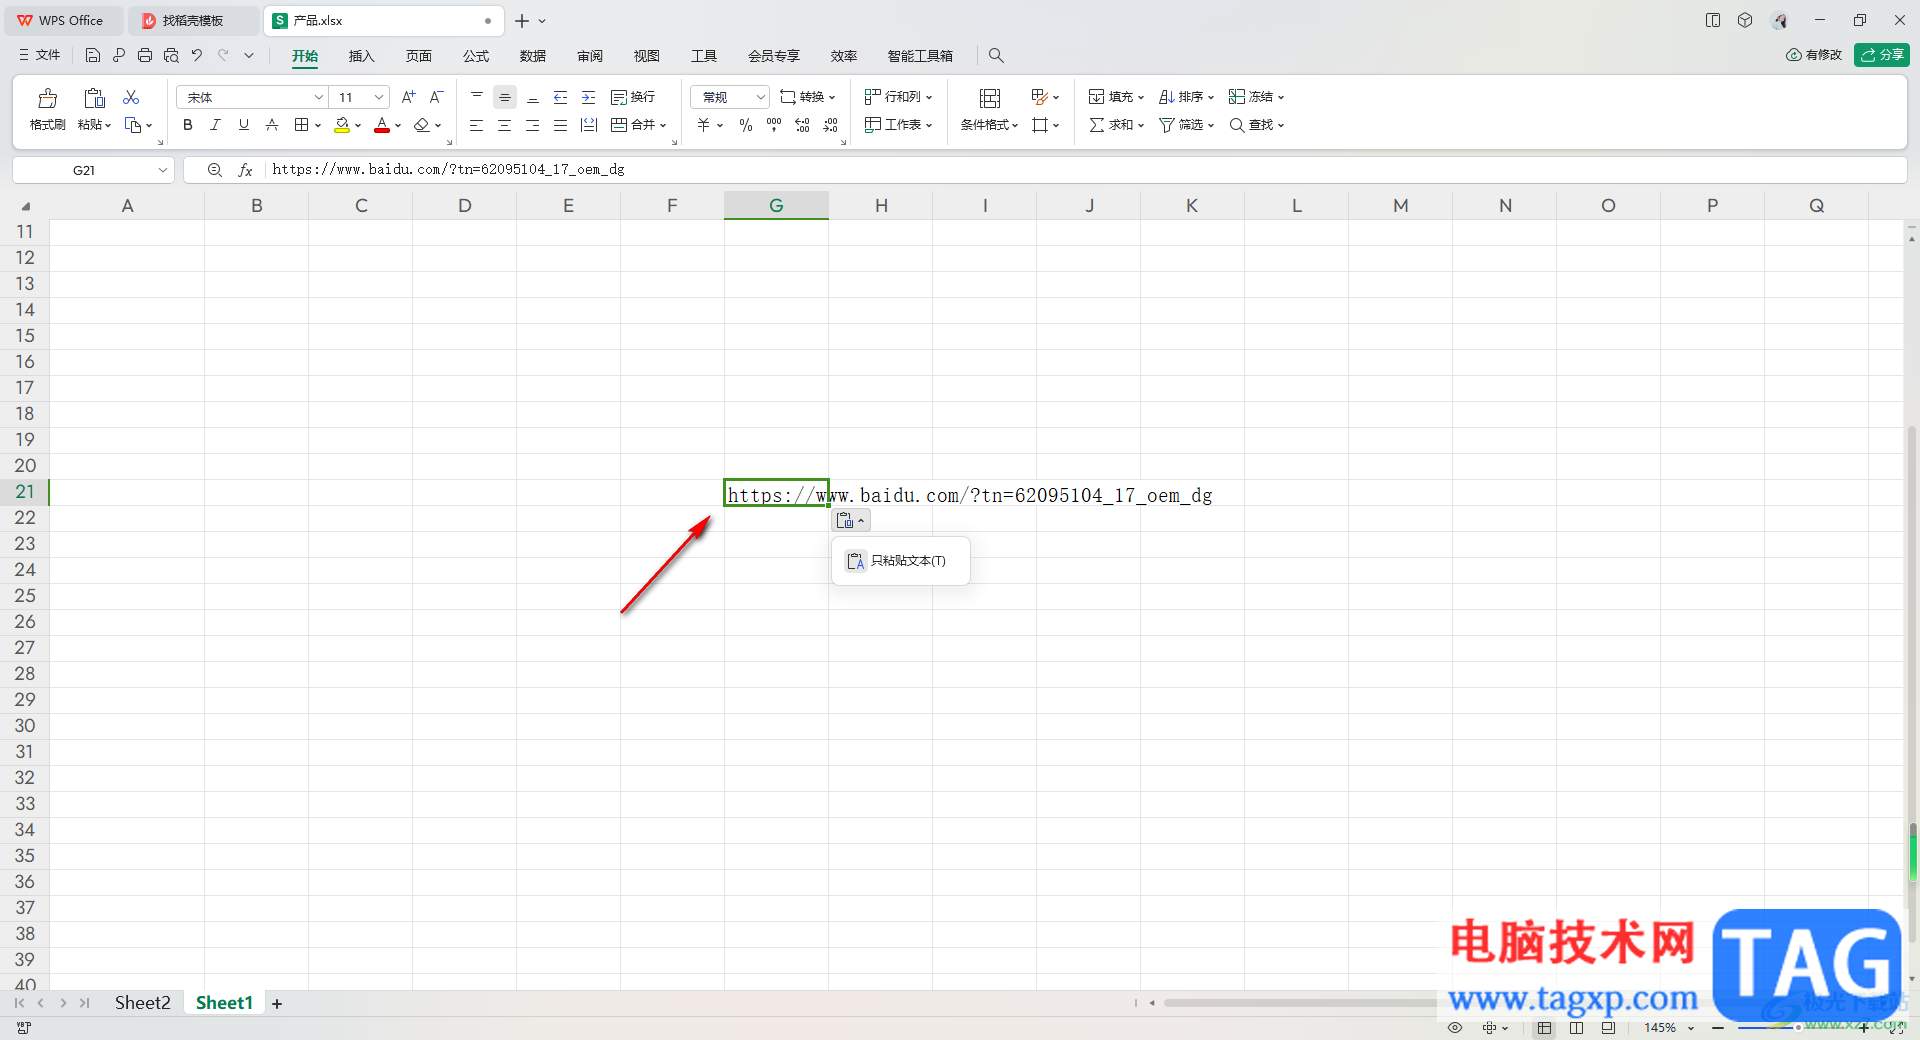Click the AutoSum button
The image size is (1920, 1040).
coord(1116,125)
